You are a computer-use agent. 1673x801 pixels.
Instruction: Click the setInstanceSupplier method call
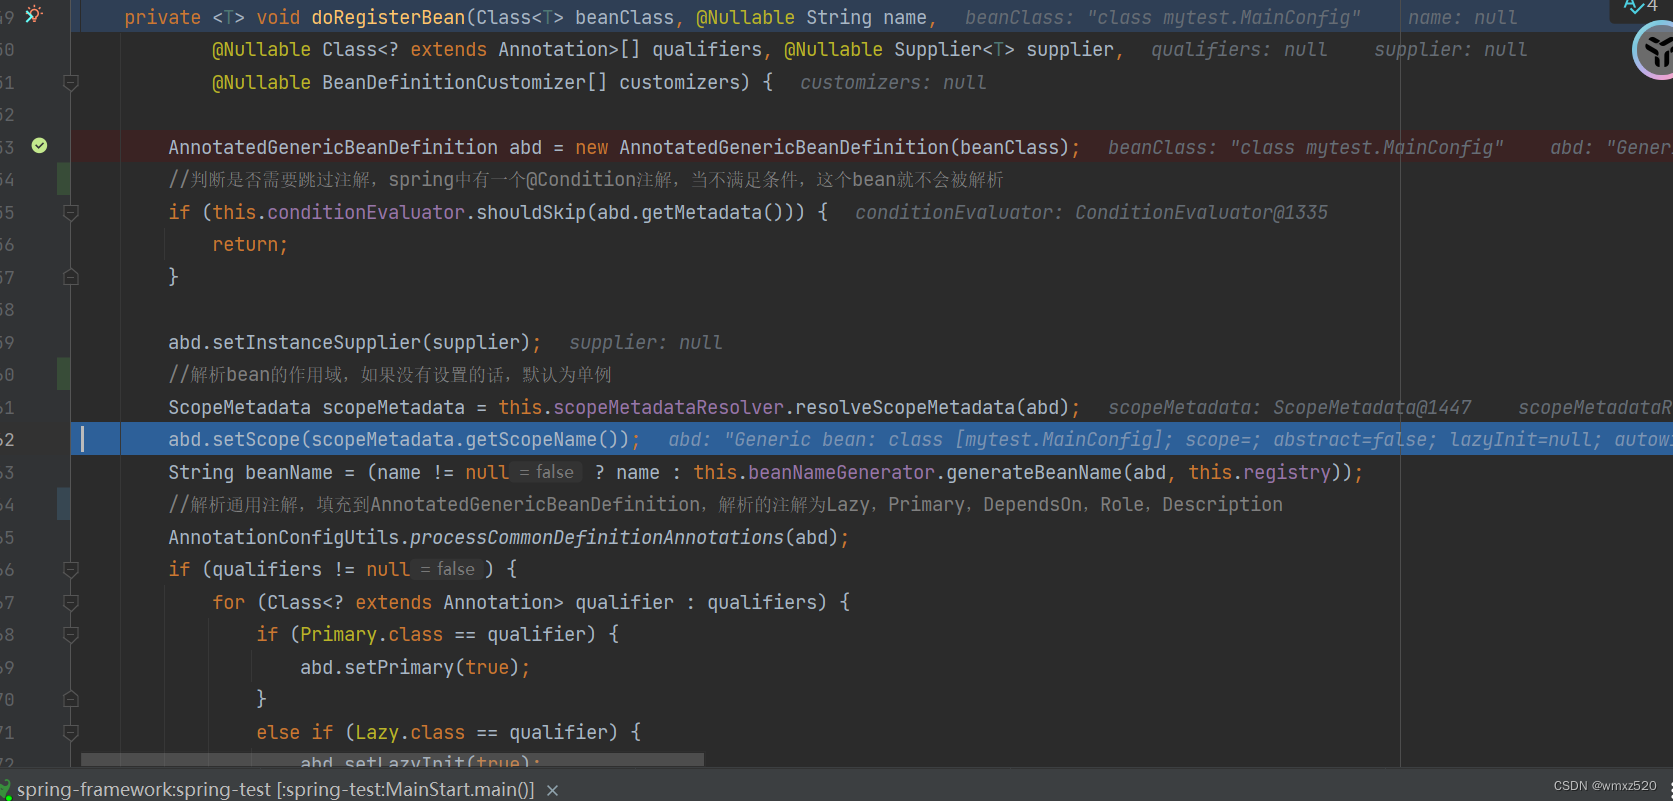317,342
